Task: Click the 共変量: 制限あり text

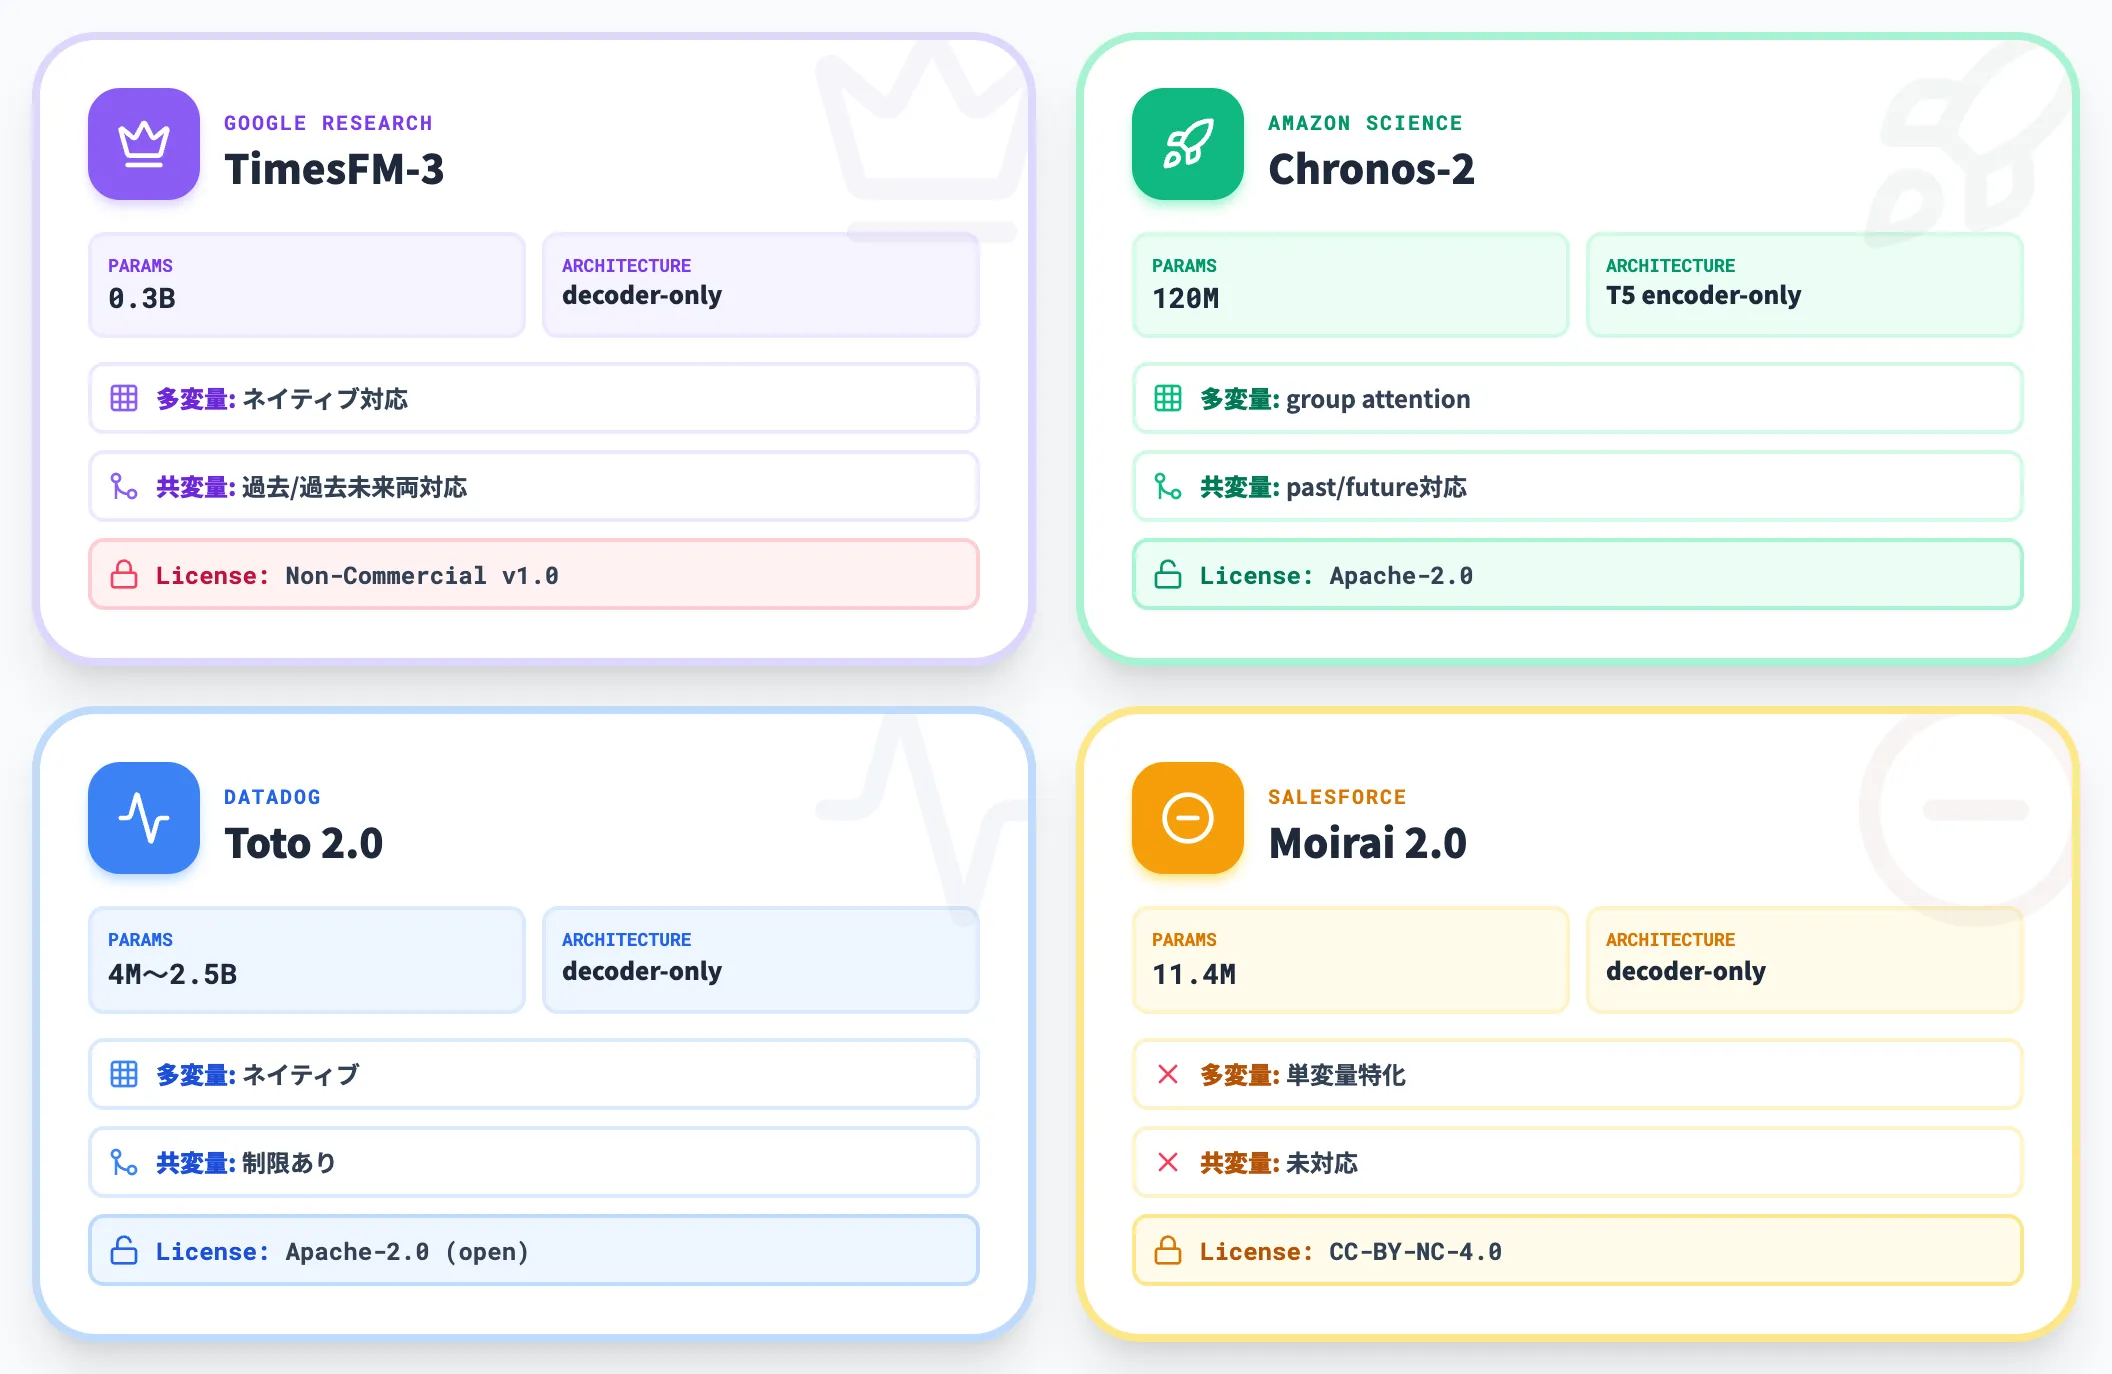Action: pyautogui.click(x=246, y=1163)
